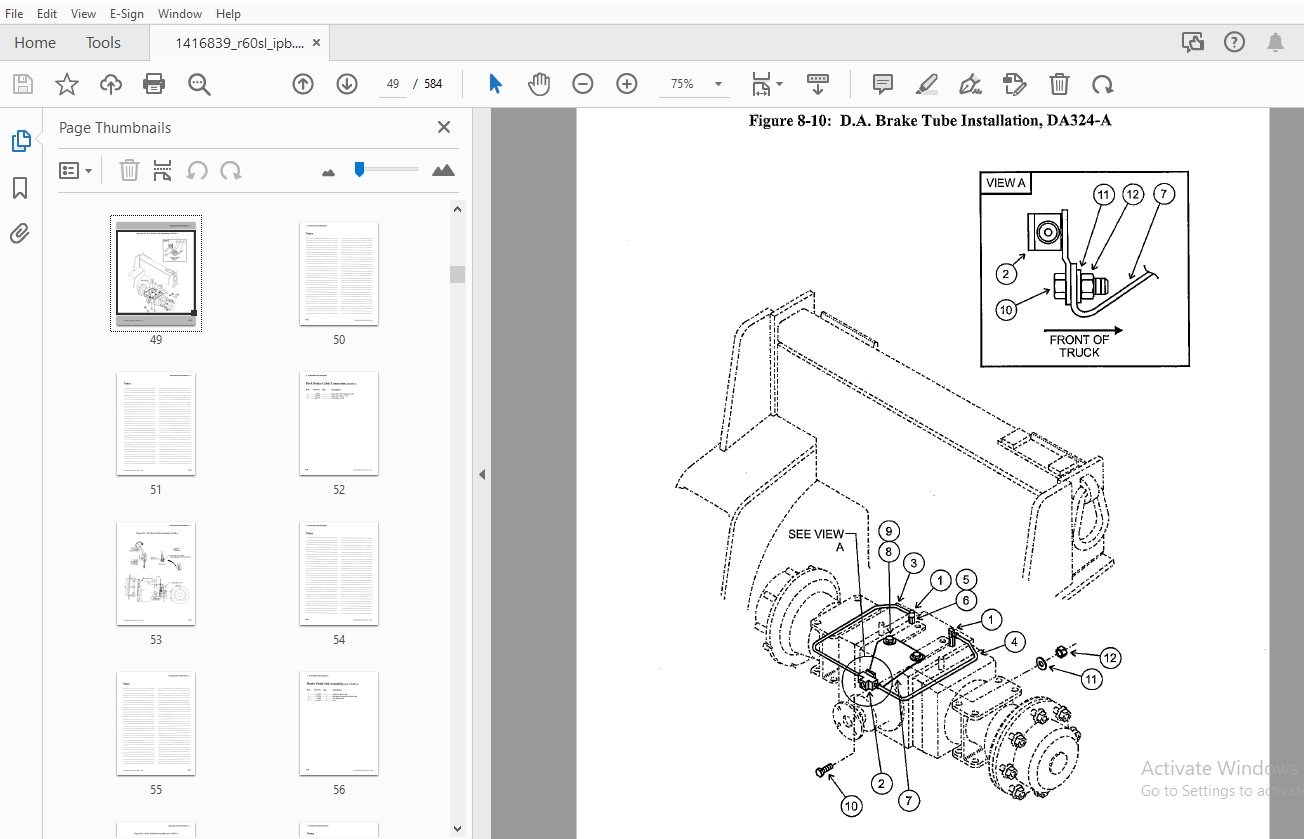Toggle read mode keyboard icon

pyautogui.click(x=818, y=84)
